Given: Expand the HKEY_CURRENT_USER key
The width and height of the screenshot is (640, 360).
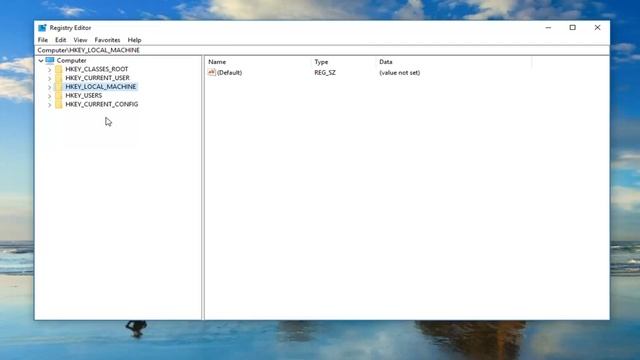Looking at the screenshot, I should coord(49,78).
